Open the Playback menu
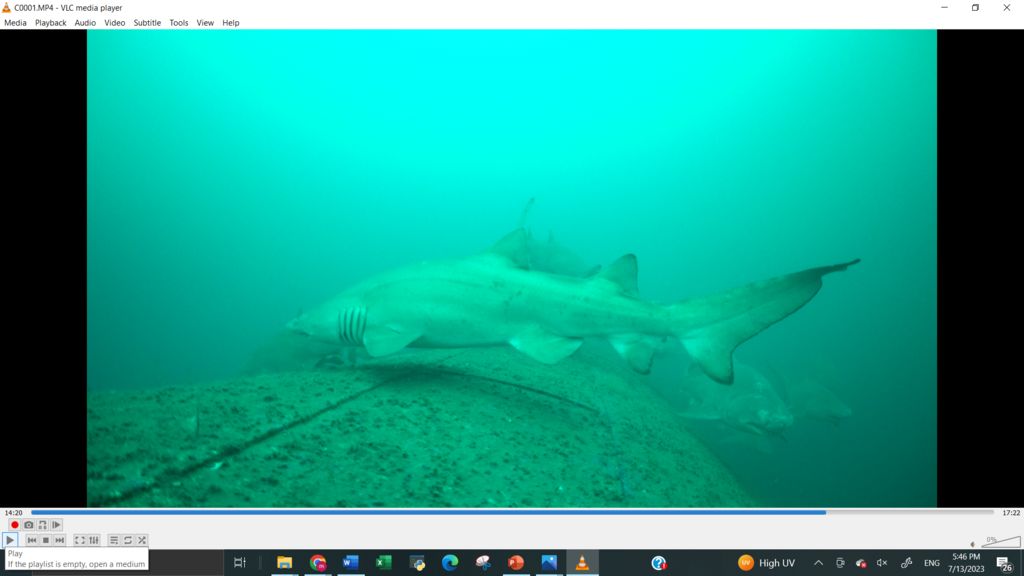The height and width of the screenshot is (576, 1024). coord(50,23)
